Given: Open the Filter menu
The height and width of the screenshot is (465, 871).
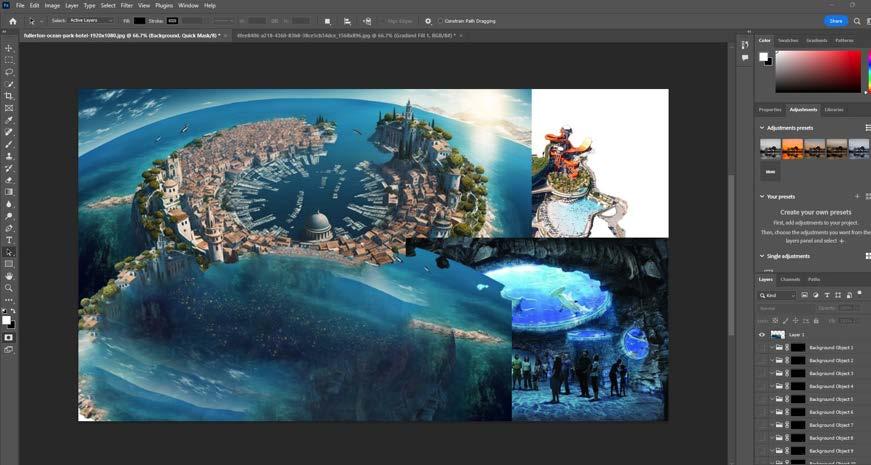Looking at the screenshot, I should coord(126,5).
